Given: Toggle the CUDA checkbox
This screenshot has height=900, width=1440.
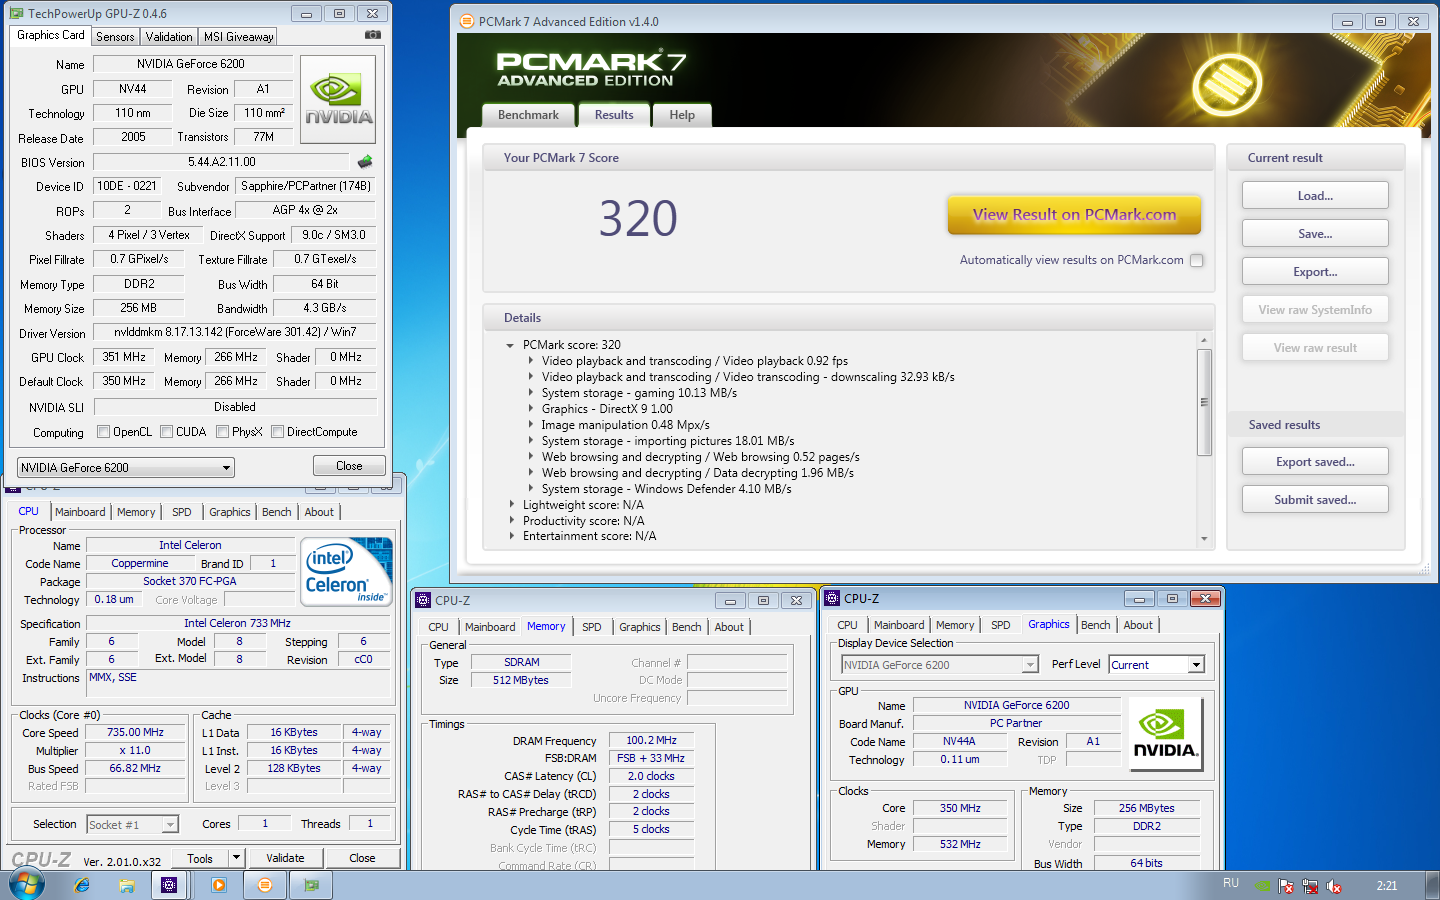Looking at the screenshot, I should (x=166, y=432).
